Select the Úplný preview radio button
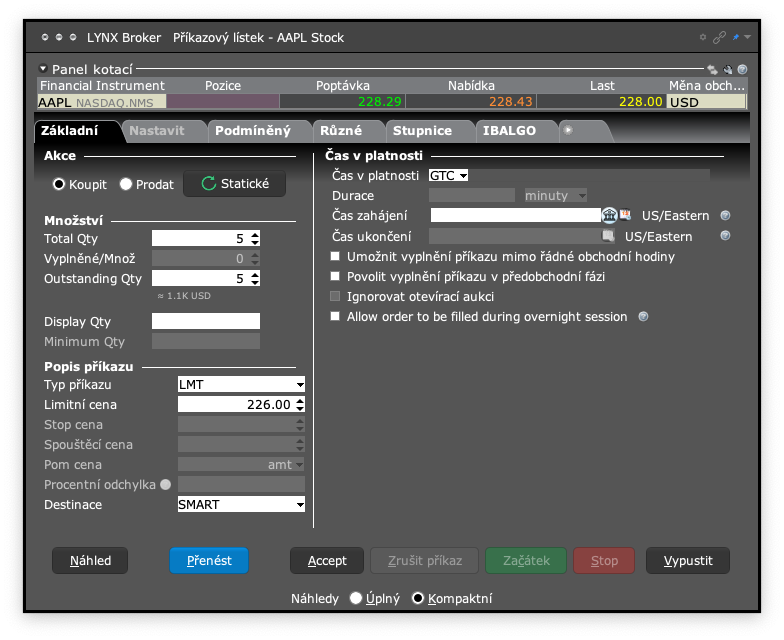784x640 pixels. pyautogui.click(x=356, y=598)
